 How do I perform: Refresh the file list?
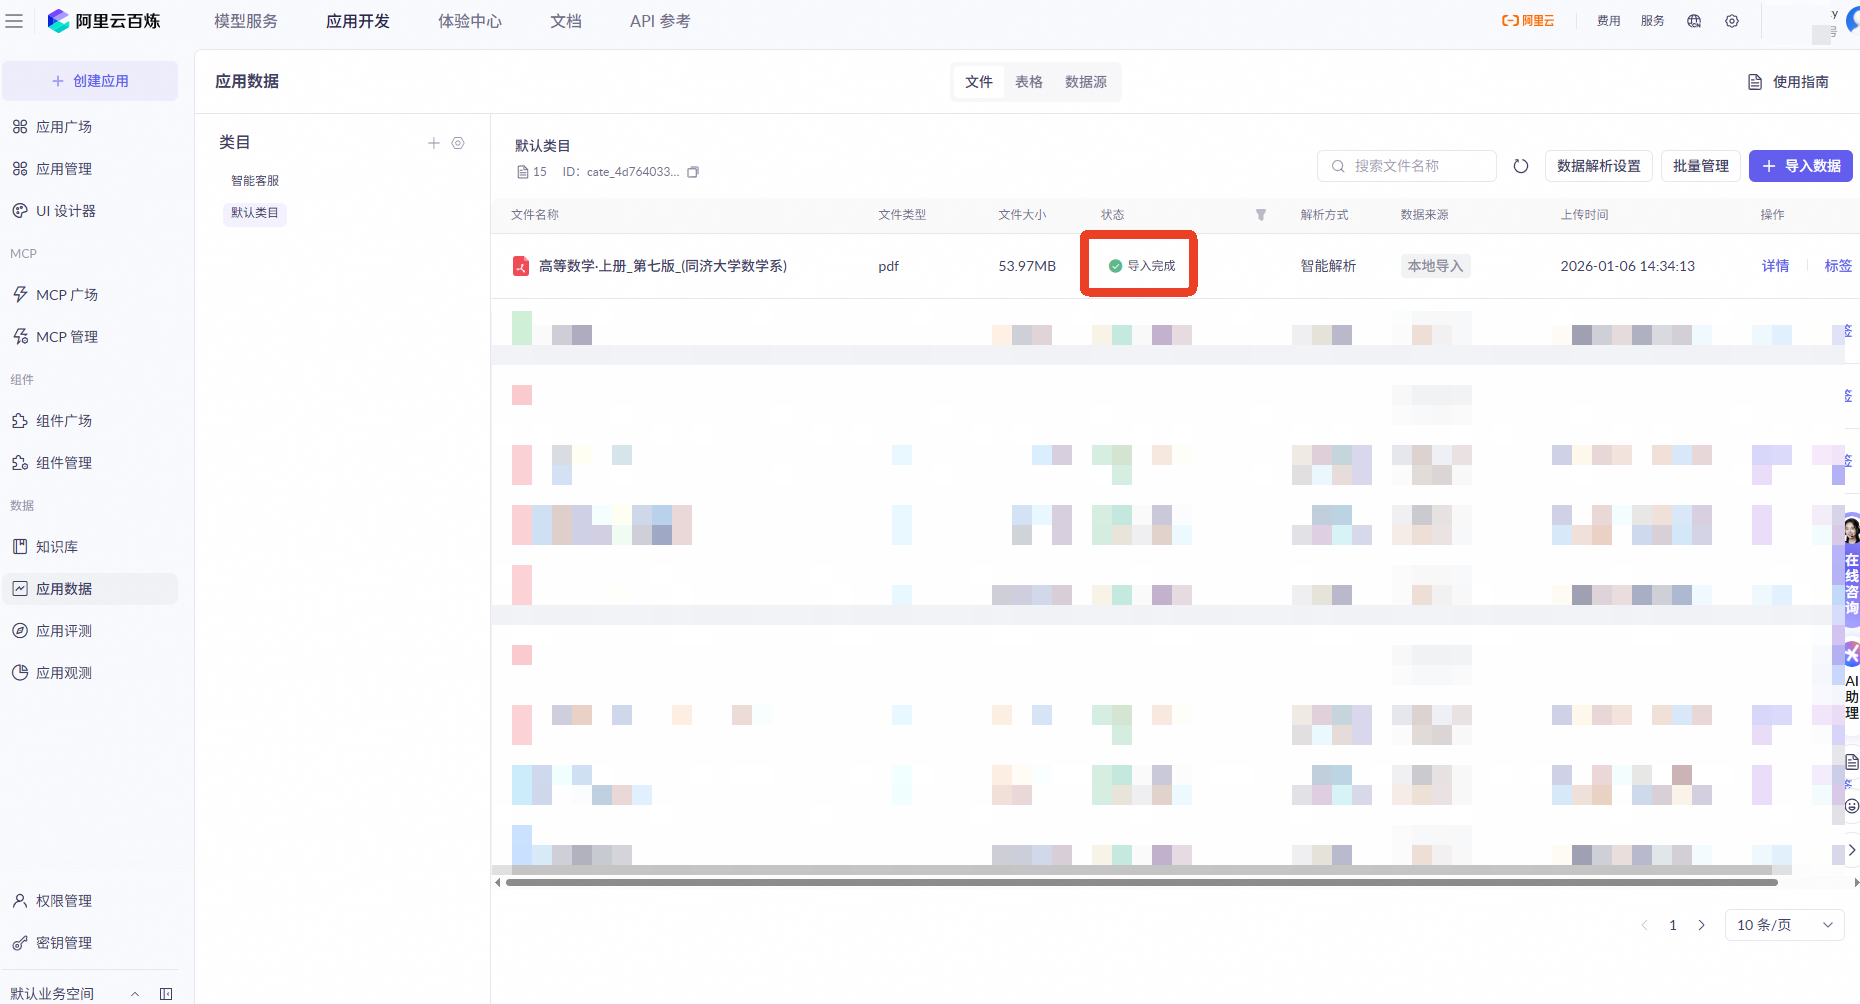tap(1521, 166)
